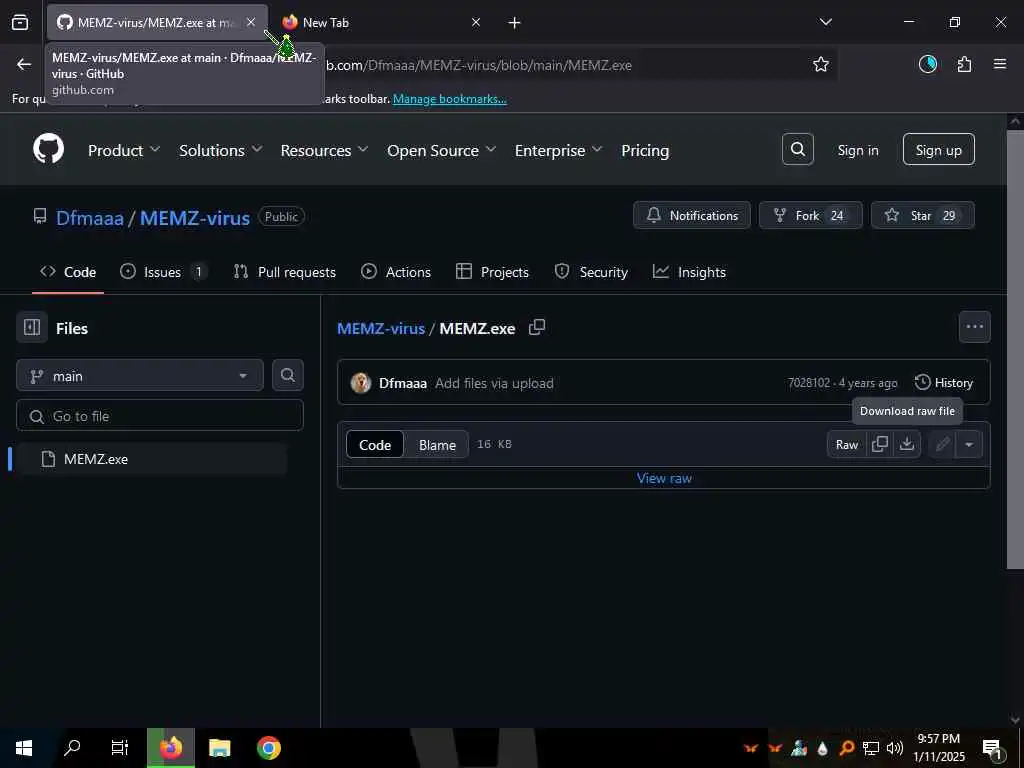Open Windows Start menu
The height and width of the screenshot is (768, 1024).
coord(24,748)
